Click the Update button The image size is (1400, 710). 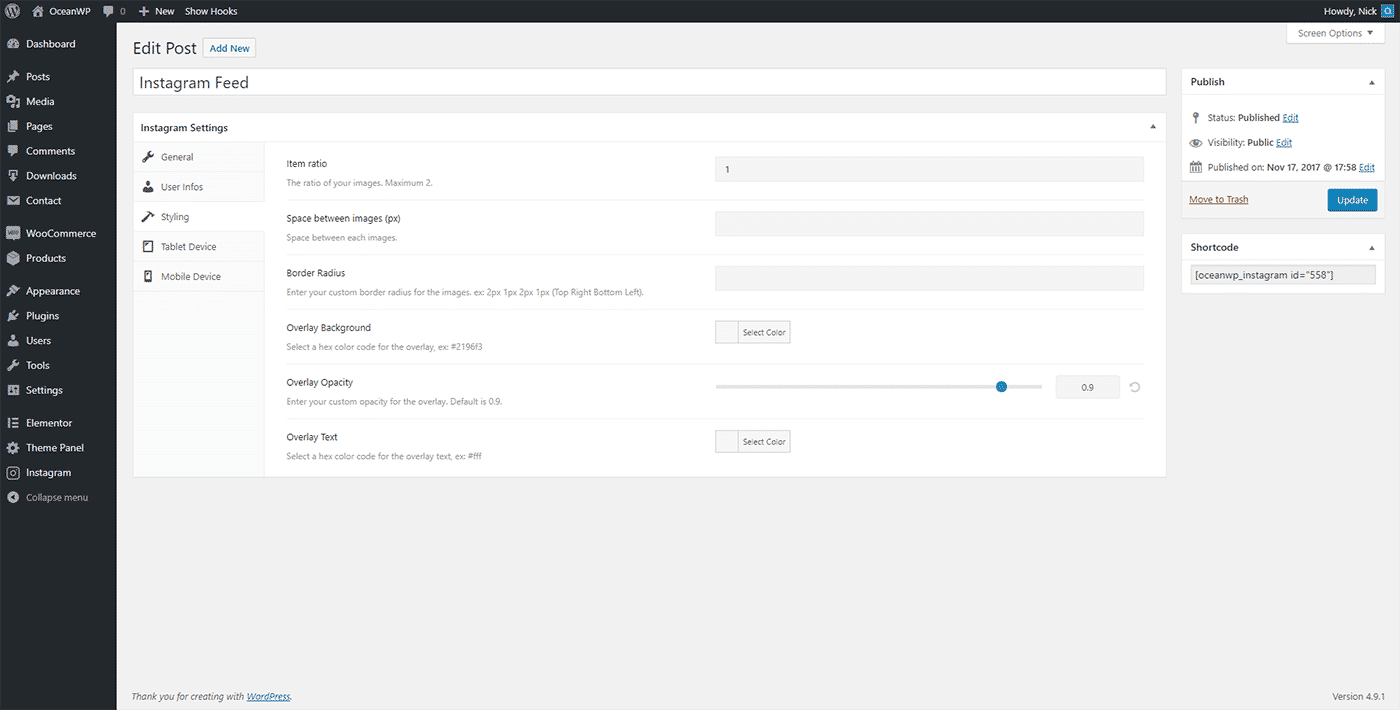click(1352, 200)
